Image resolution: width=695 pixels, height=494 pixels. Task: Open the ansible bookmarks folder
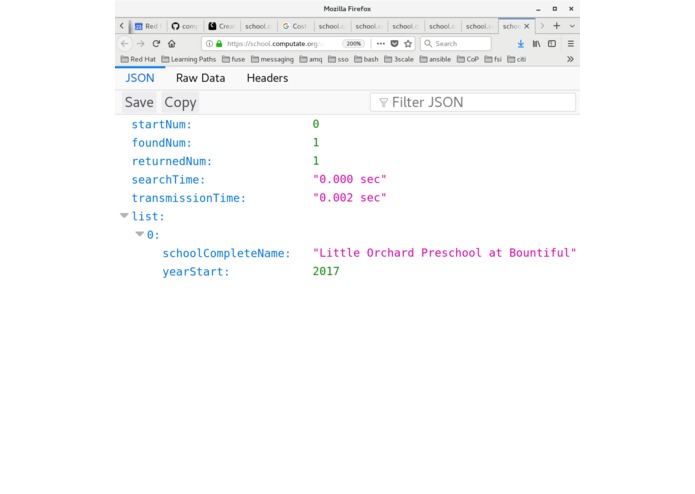pos(435,59)
